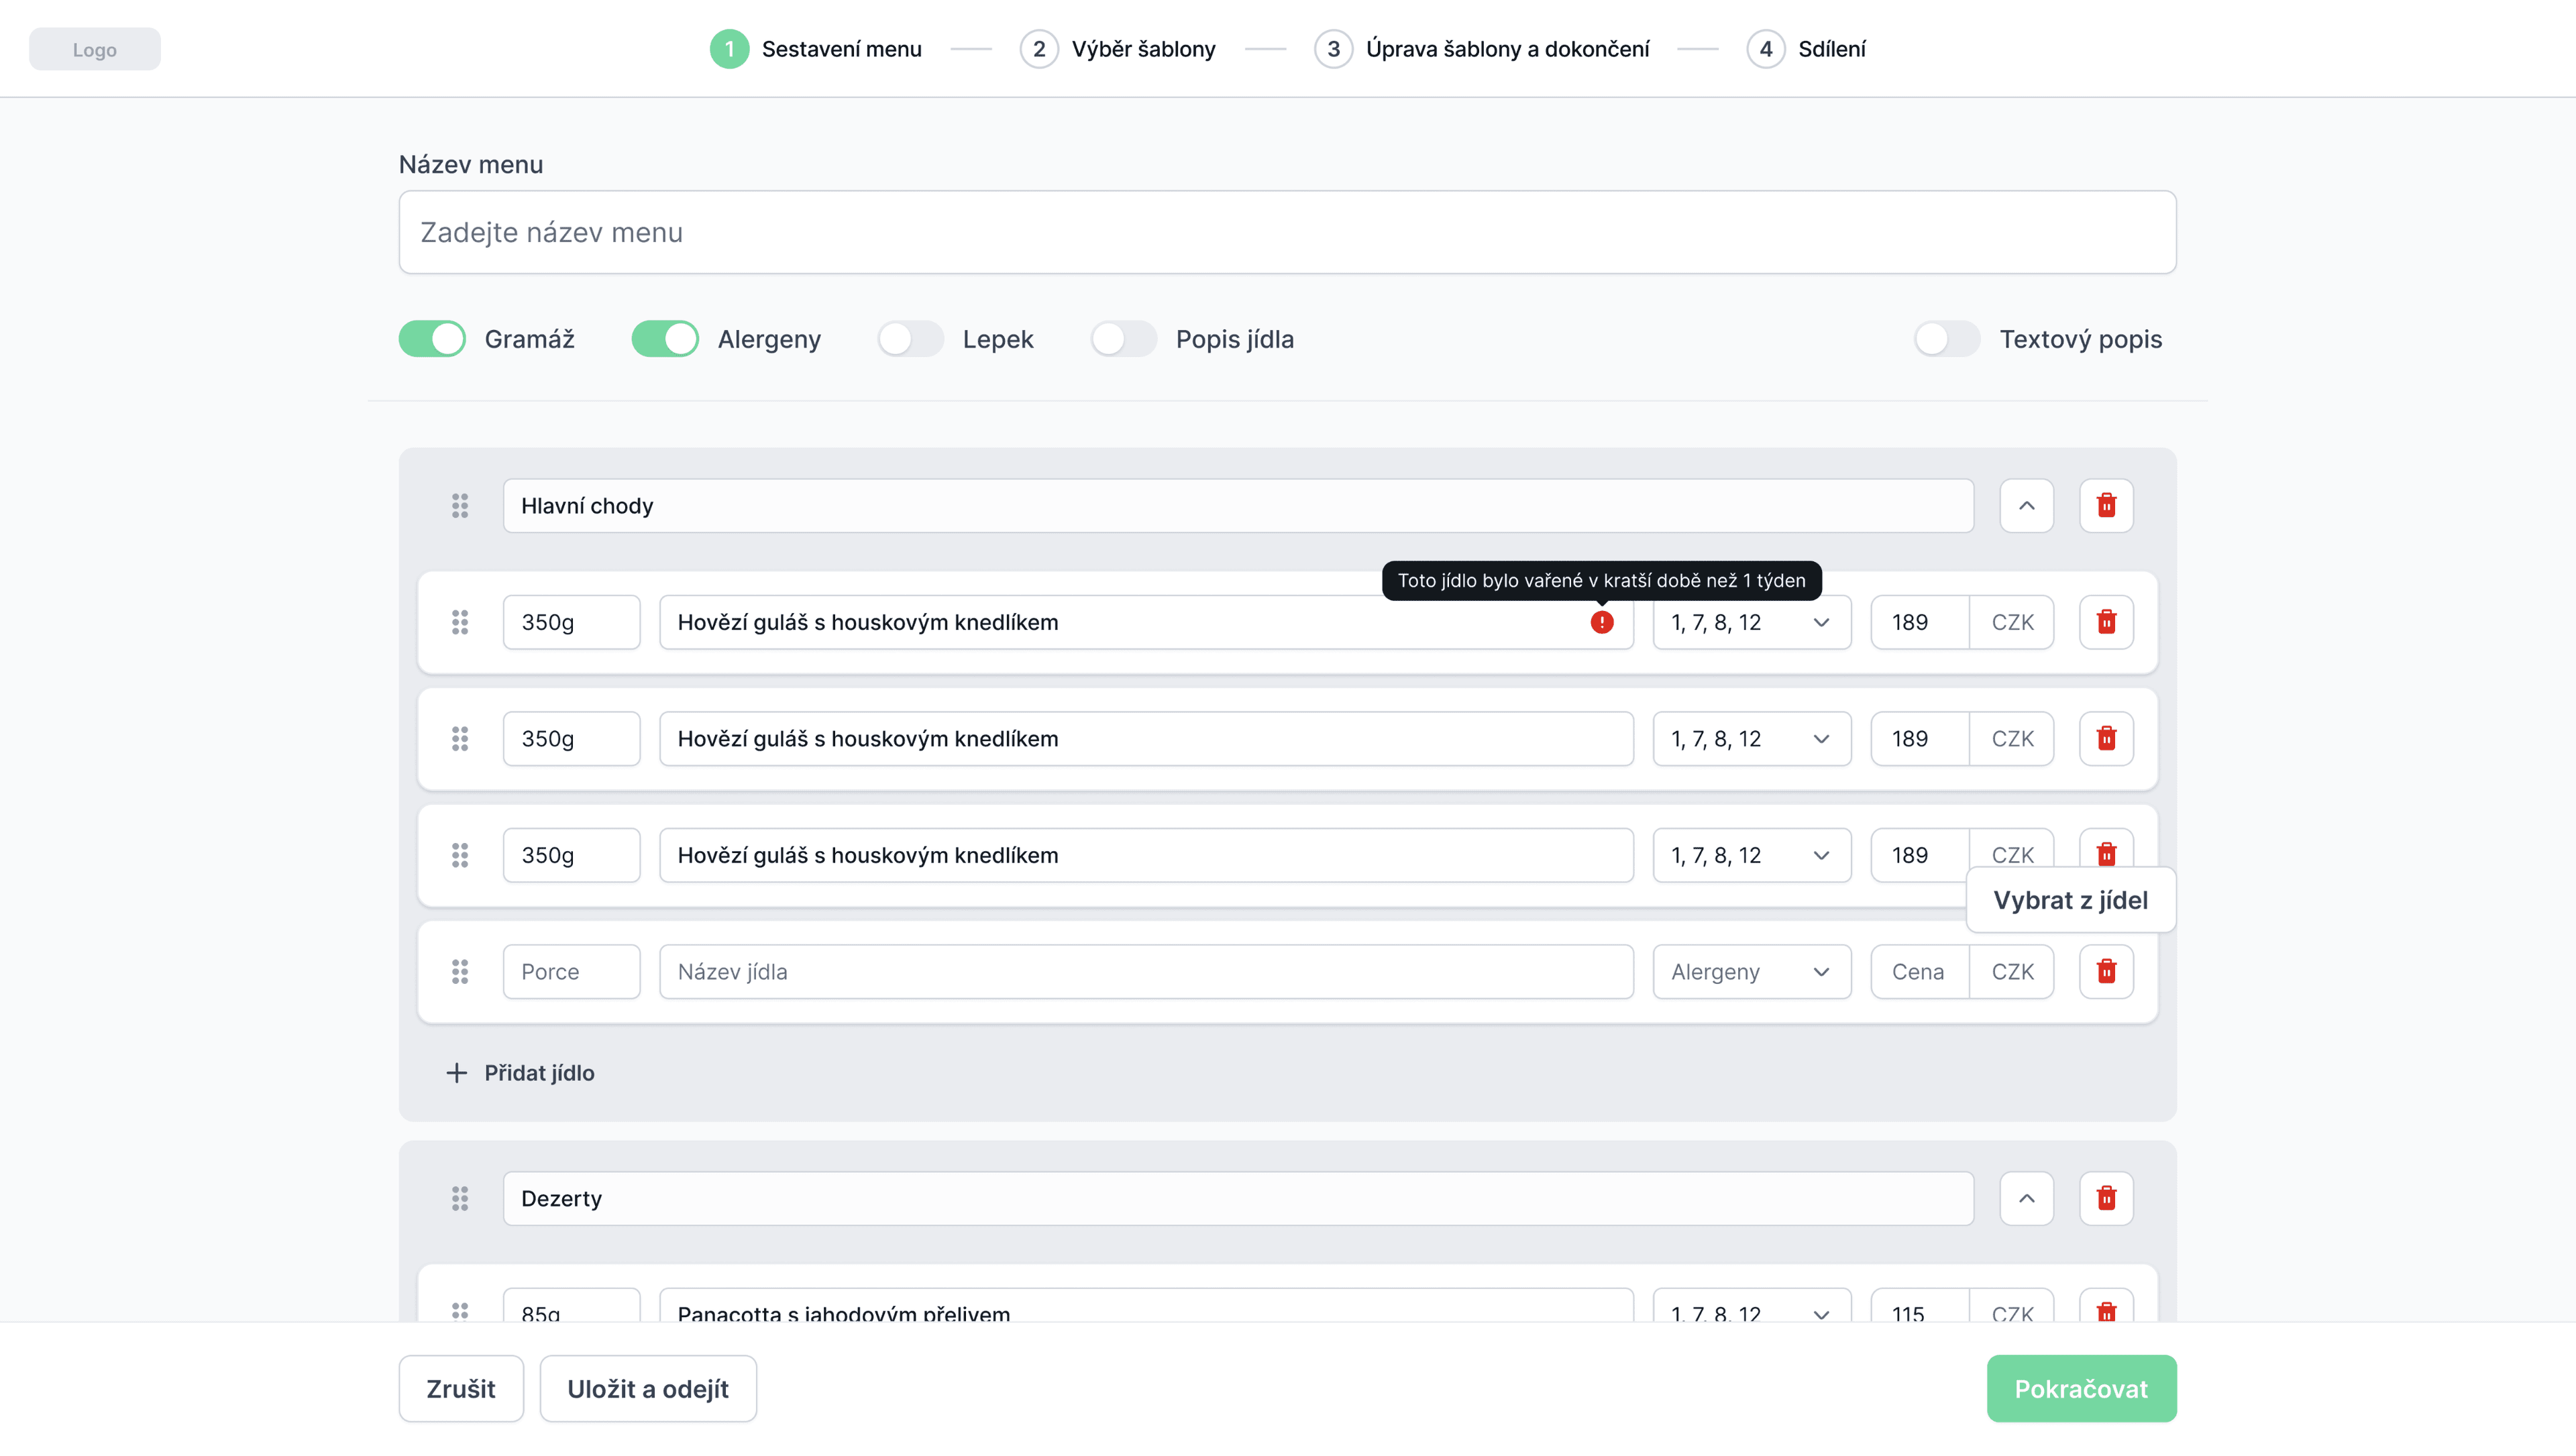This screenshot has height=1456, width=2576.
Task: Turn off the Alergeny switch
Action: tap(665, 339)
